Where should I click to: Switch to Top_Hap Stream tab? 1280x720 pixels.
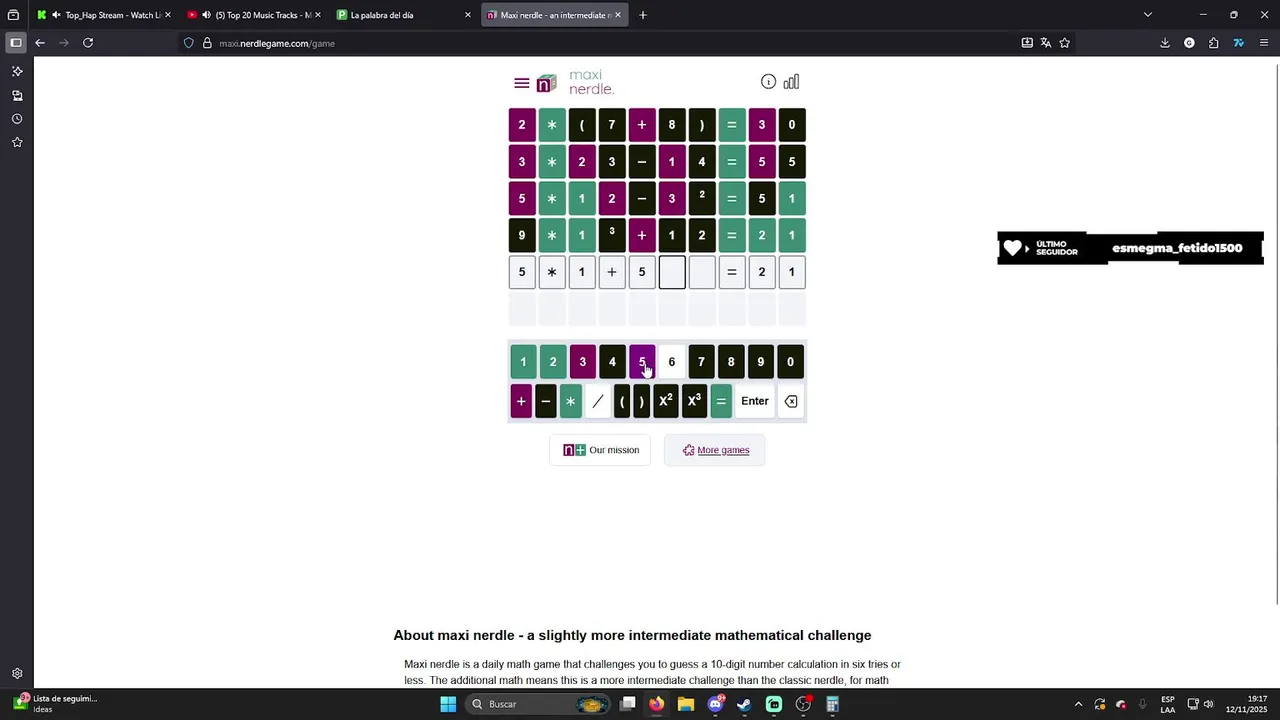[x=103, y=15]
